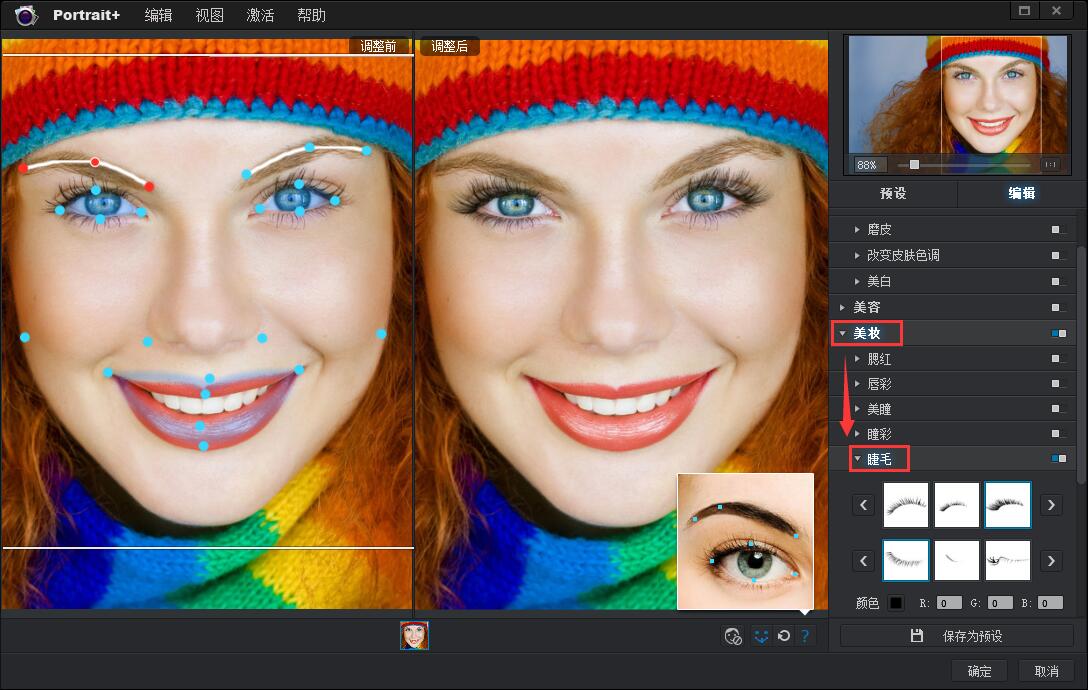Select the third lower eyelash style
This screenshot has height=690, width=1088.
coord(1008,560)
